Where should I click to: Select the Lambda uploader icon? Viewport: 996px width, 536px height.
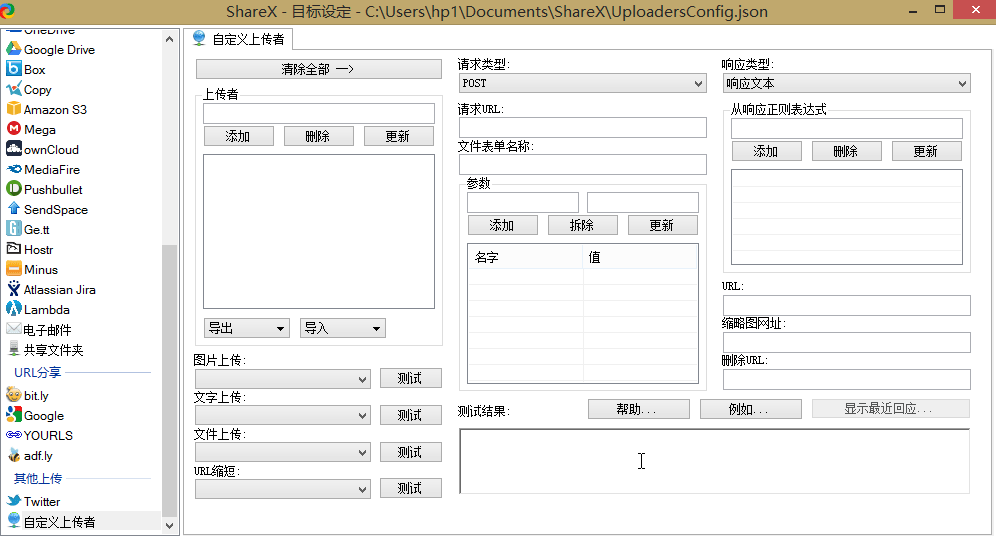coord(14,309)
